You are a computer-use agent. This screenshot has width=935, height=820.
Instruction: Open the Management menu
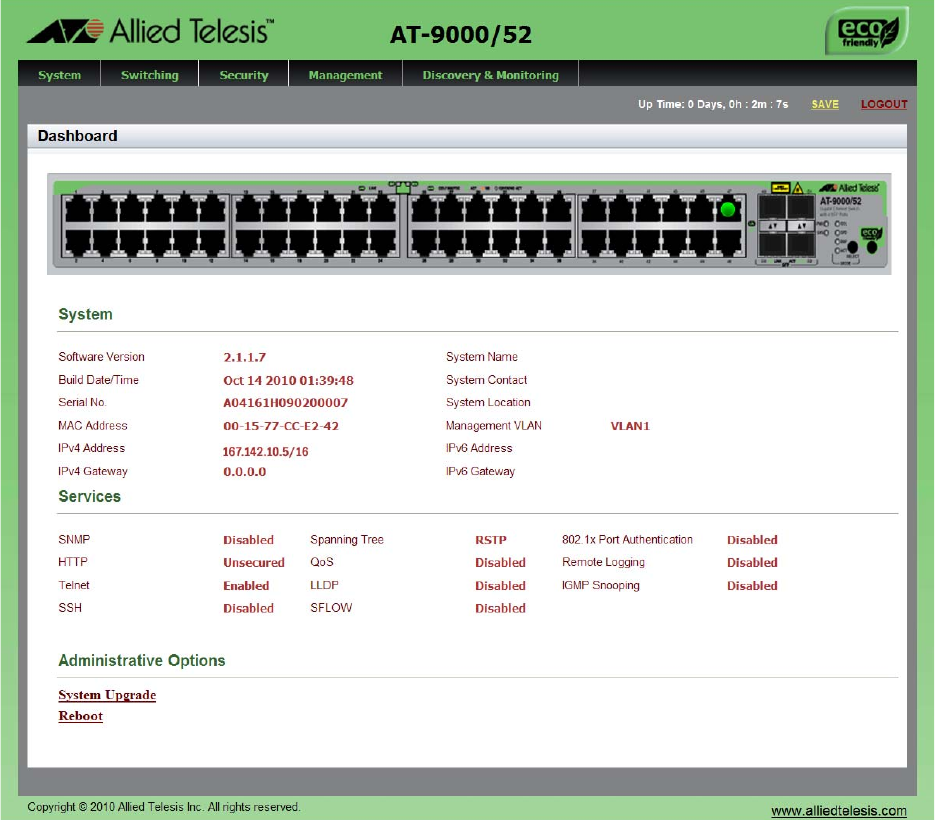pyautogui.click(x=345, y=75)
